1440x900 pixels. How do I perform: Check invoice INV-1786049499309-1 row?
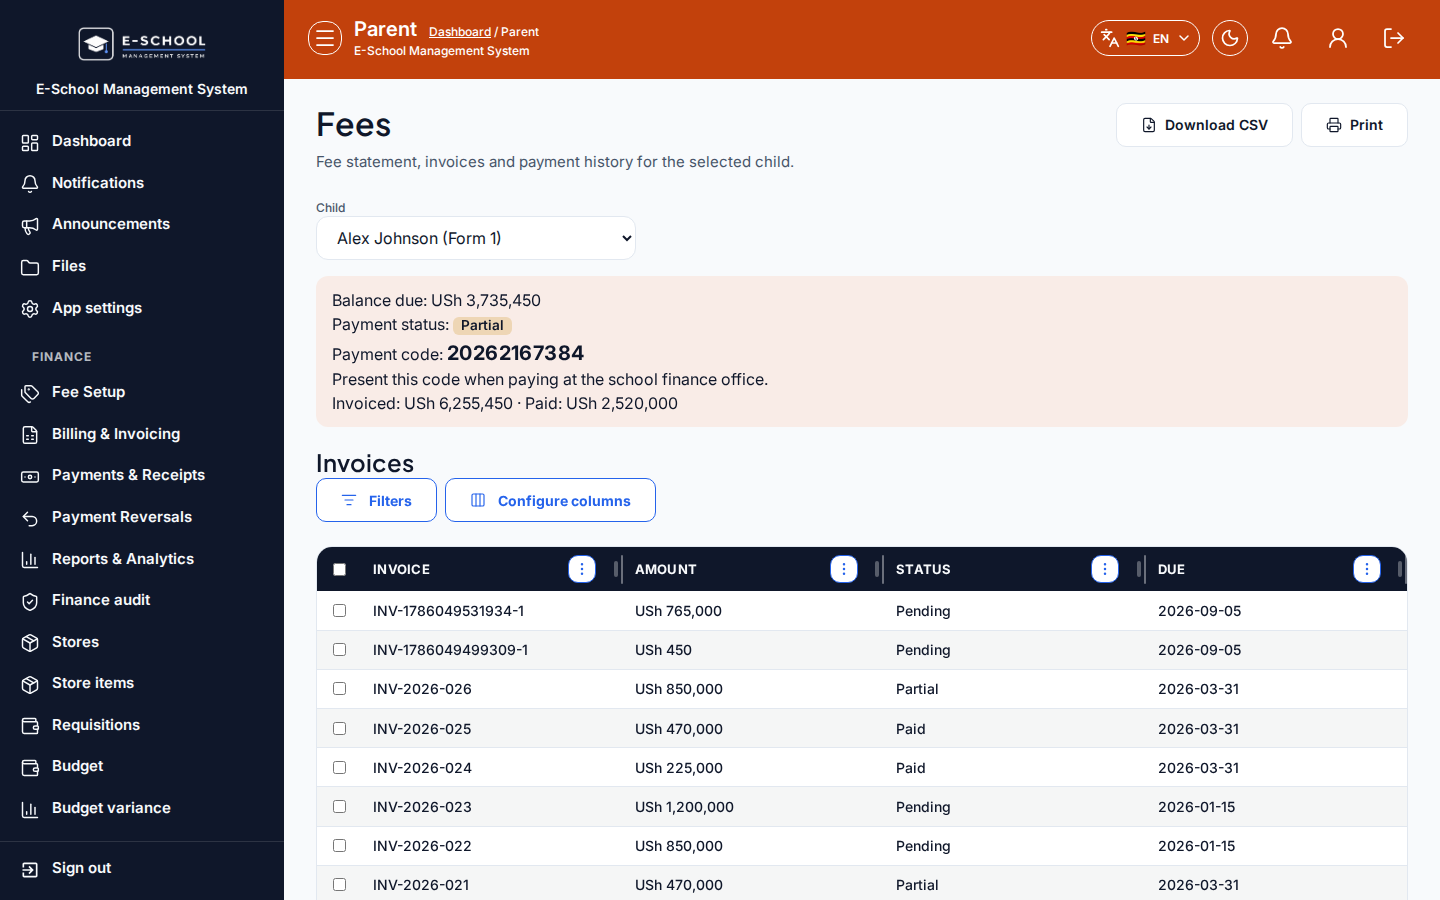[x=340, y=649]
